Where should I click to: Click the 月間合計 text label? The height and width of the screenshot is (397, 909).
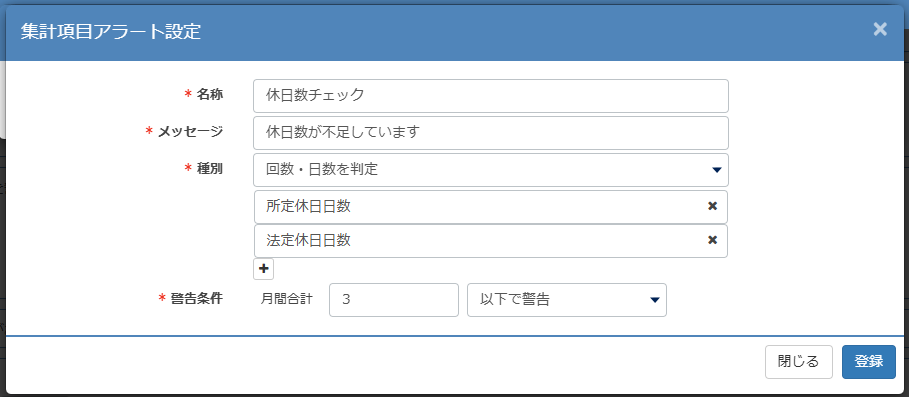[x=286, y=299]
